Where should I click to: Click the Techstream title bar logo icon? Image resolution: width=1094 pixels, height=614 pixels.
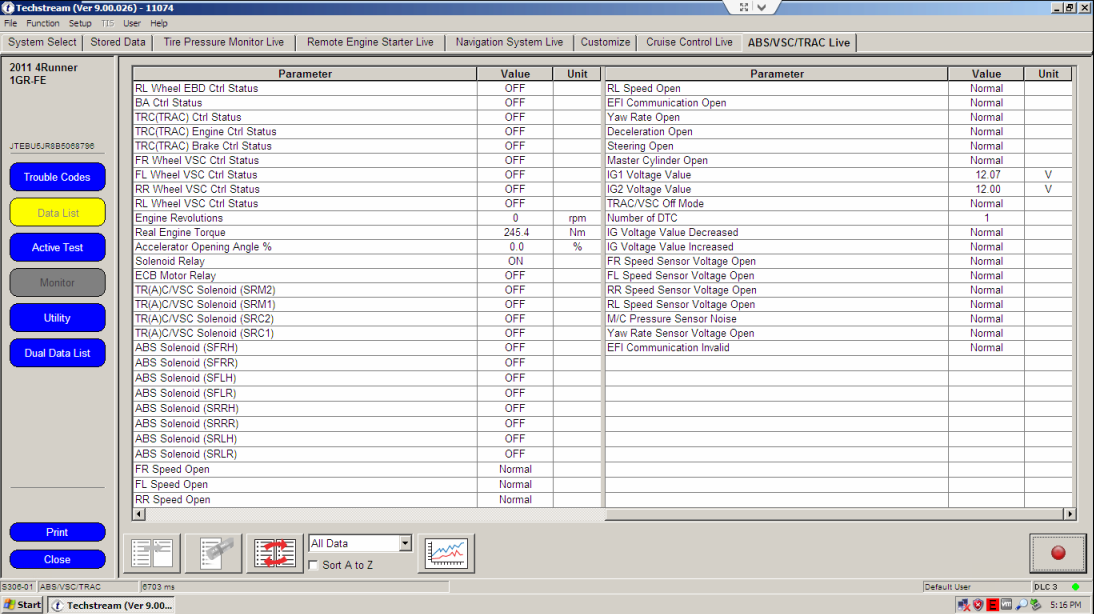tap(8, 8)
